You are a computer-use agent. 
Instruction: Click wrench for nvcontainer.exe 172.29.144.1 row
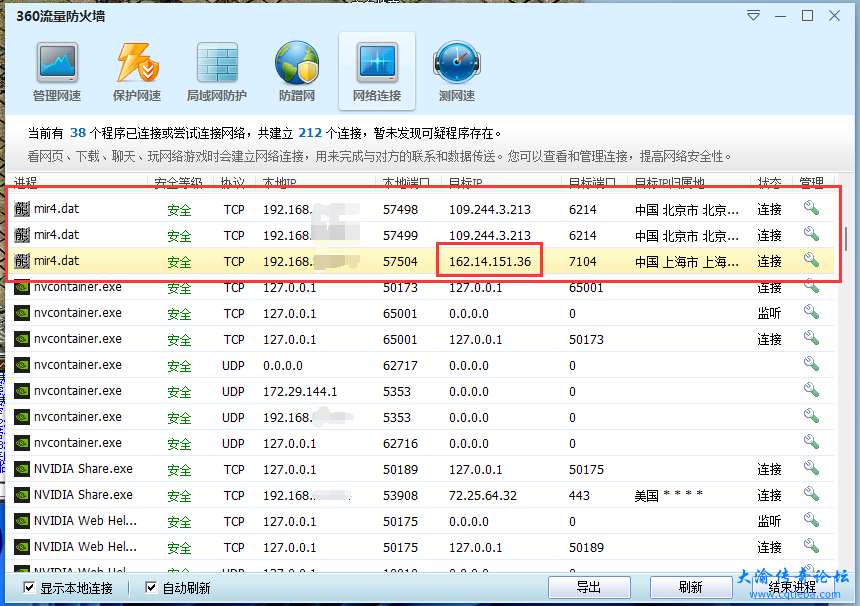(x=811, y=390)
